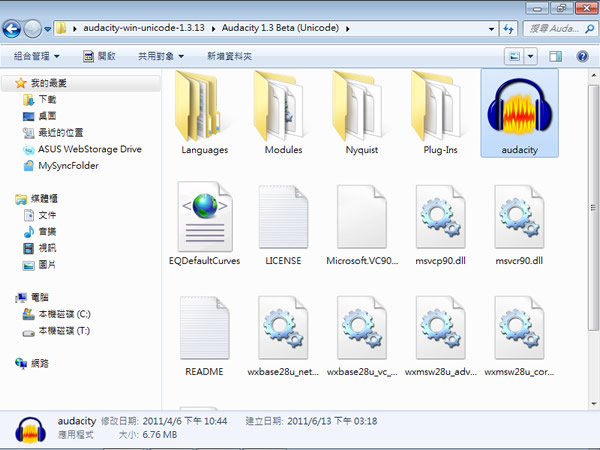Select the msvcp90.dll file
600x450 pixels.
pos(440,224)
